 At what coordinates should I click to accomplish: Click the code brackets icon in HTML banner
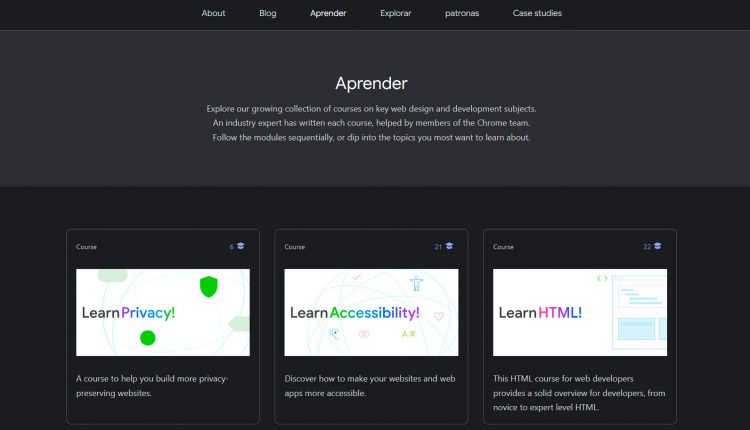[x=602, y=278]
